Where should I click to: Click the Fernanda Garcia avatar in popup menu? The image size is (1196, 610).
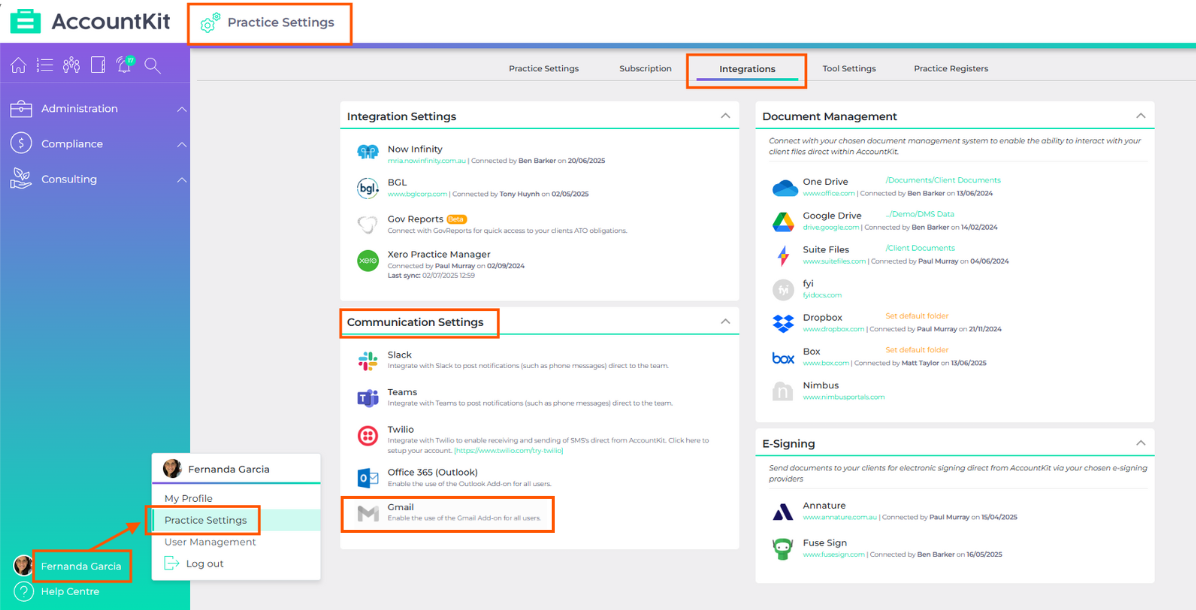pos(172,469)
